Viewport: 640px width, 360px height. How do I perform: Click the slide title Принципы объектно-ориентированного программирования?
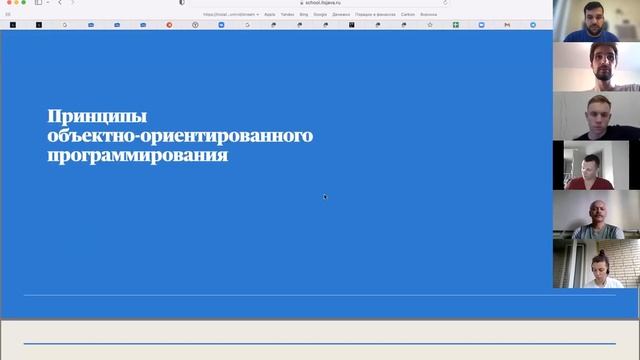coord(180,136)
